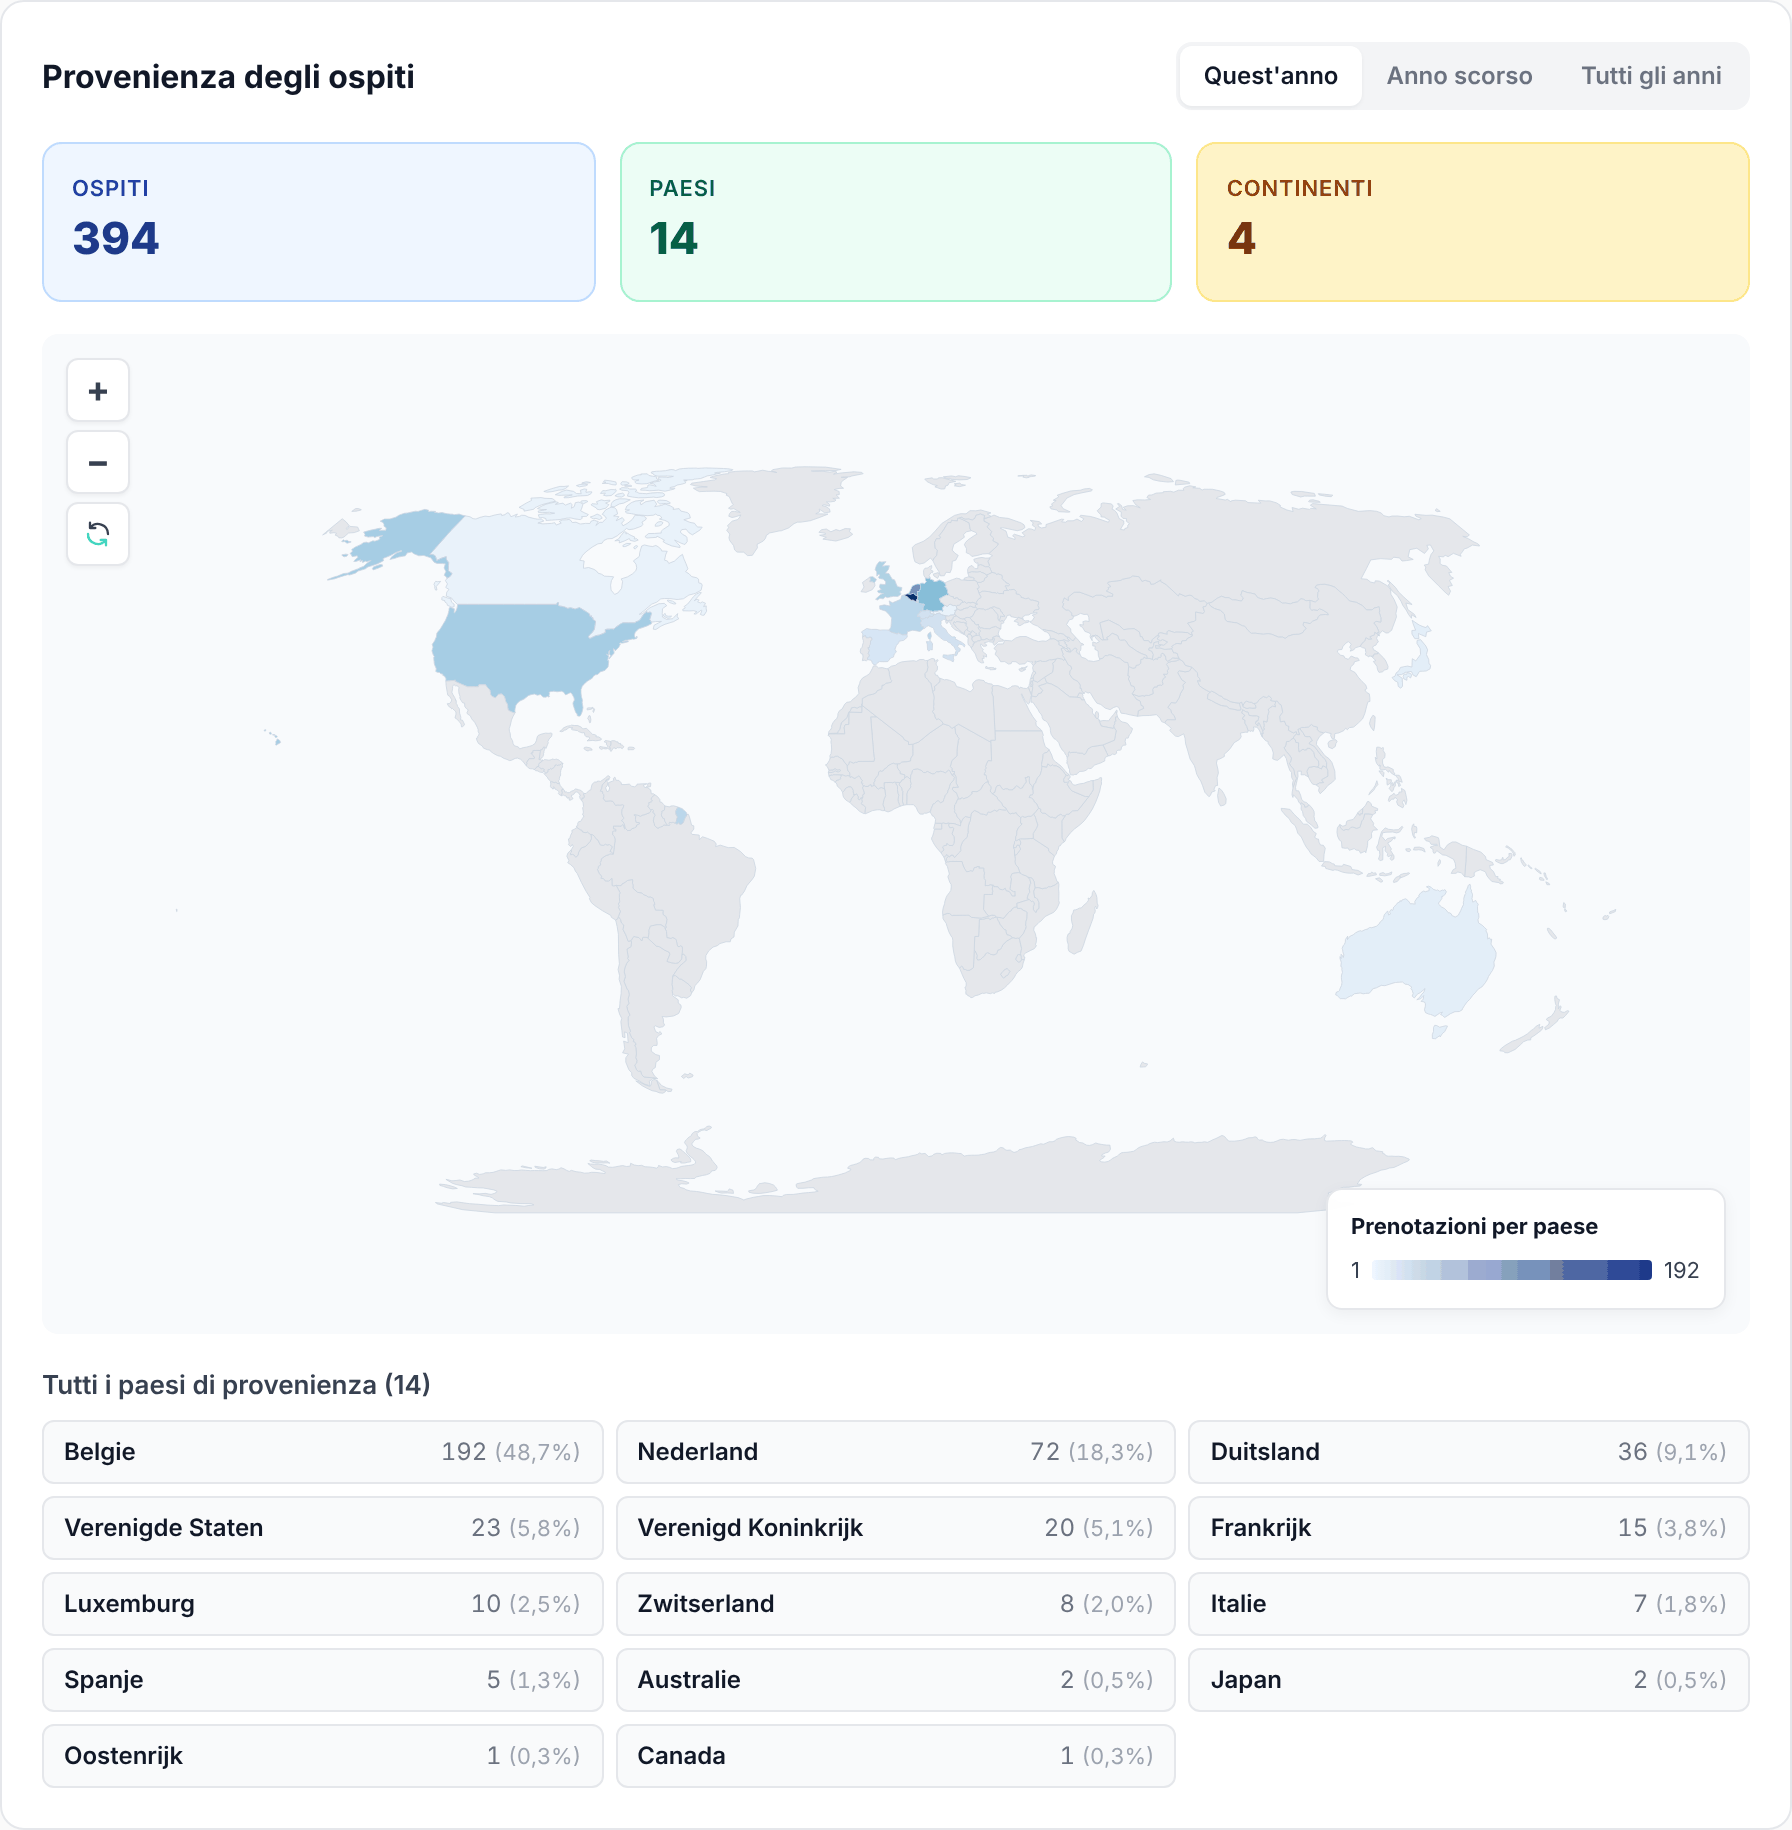Click the Prenotazioni per paese legend title
This screenshot has width=1792, height=1830.
point(1474,1226)
